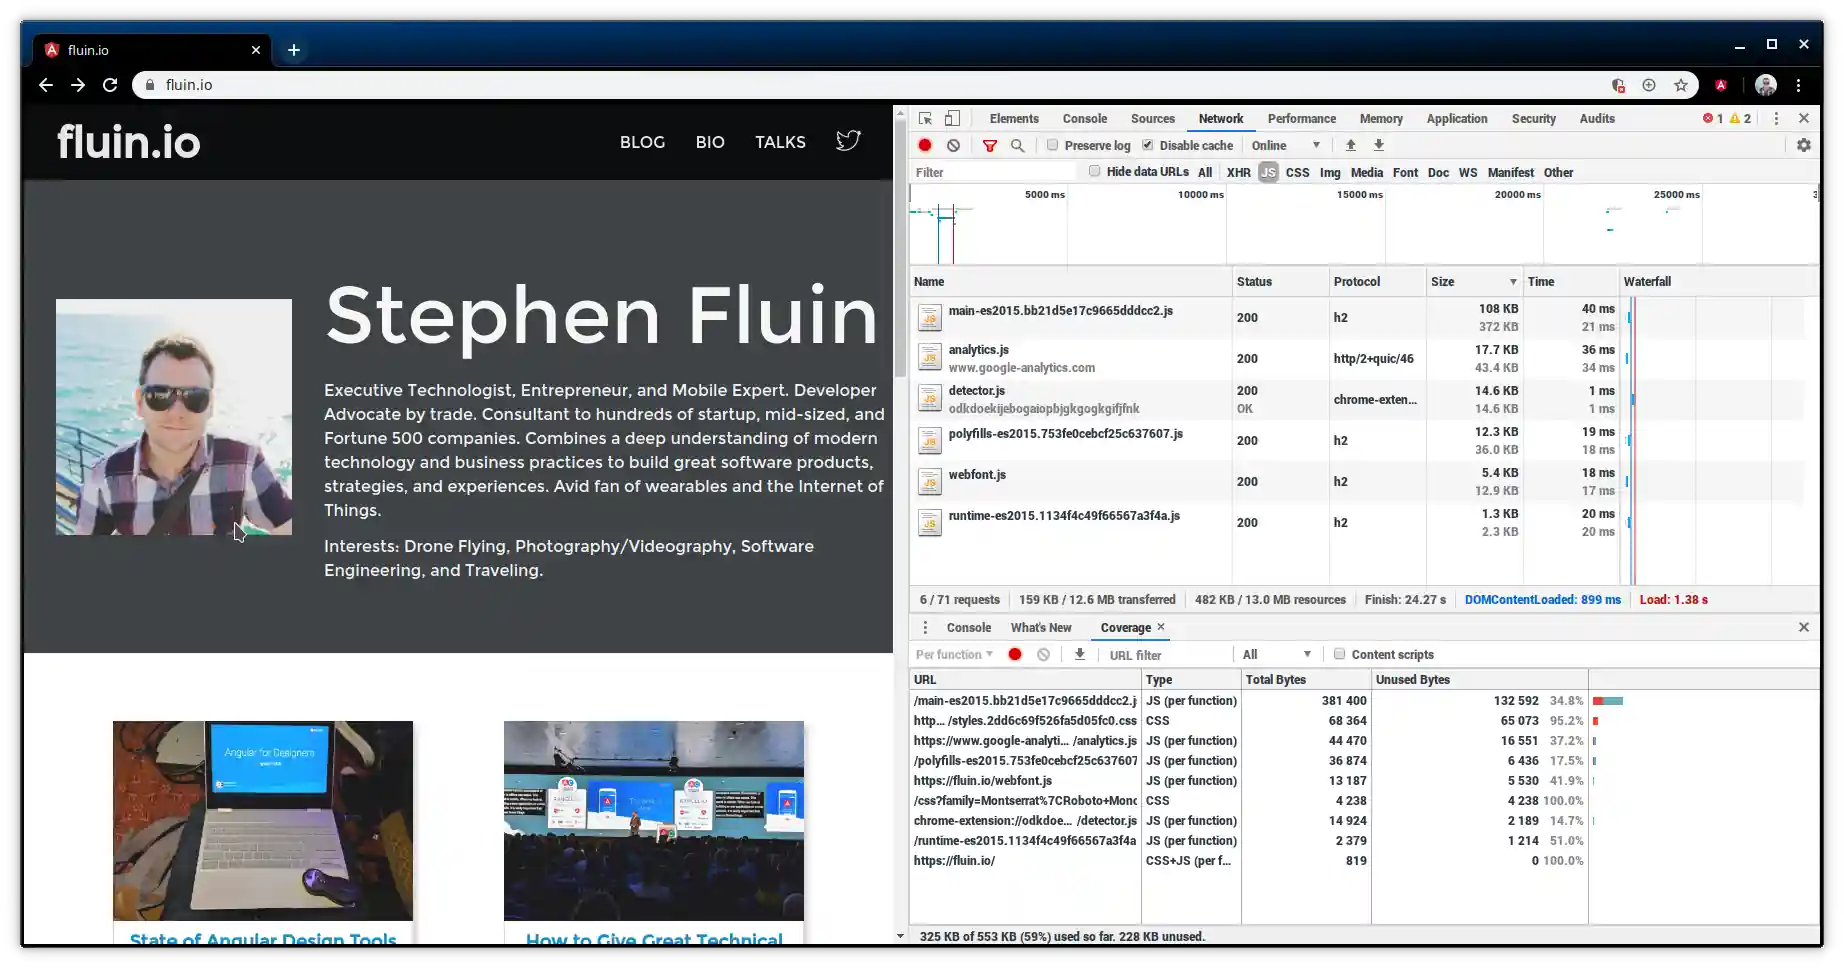Screen dimensions: 1844x968
Task: Close the DevTools panel
Action: [x=1804, y=118]
